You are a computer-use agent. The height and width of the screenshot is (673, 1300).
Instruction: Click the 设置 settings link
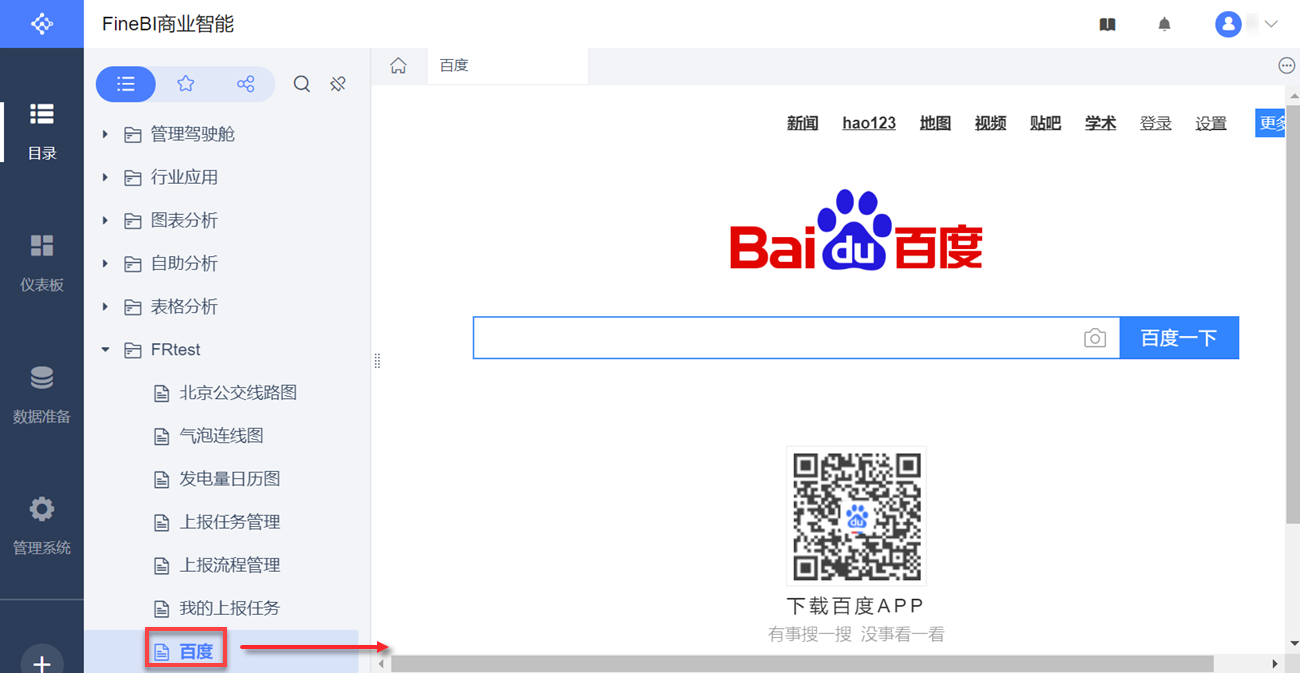point(1211,123)
